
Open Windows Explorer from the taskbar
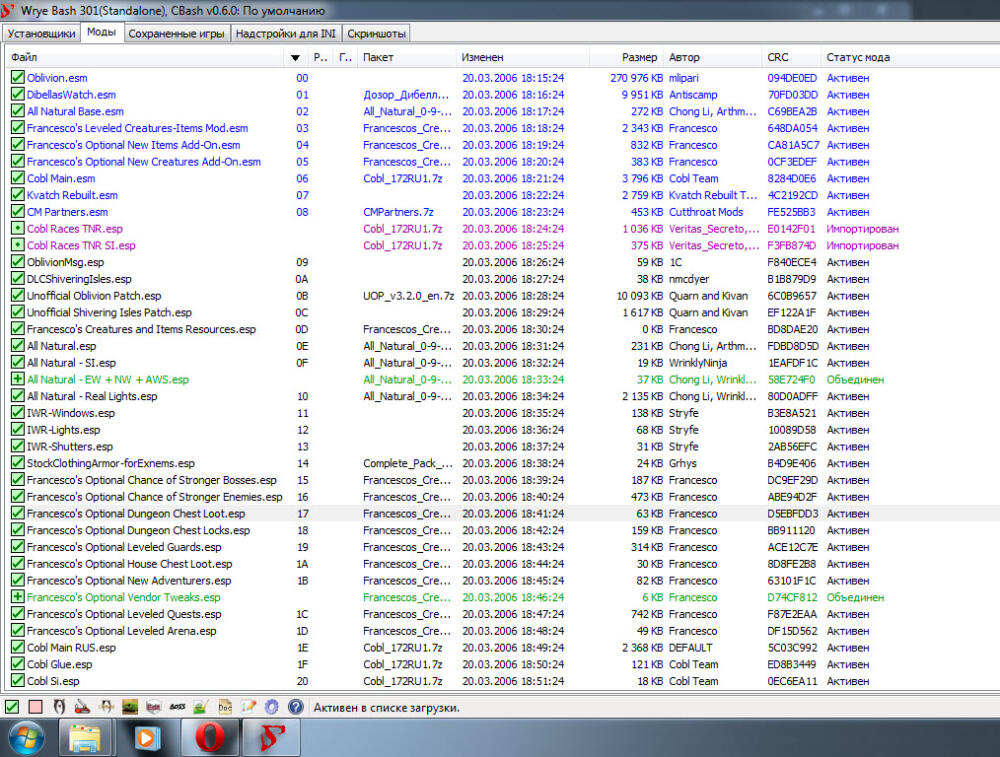click(x=85, y=739)
